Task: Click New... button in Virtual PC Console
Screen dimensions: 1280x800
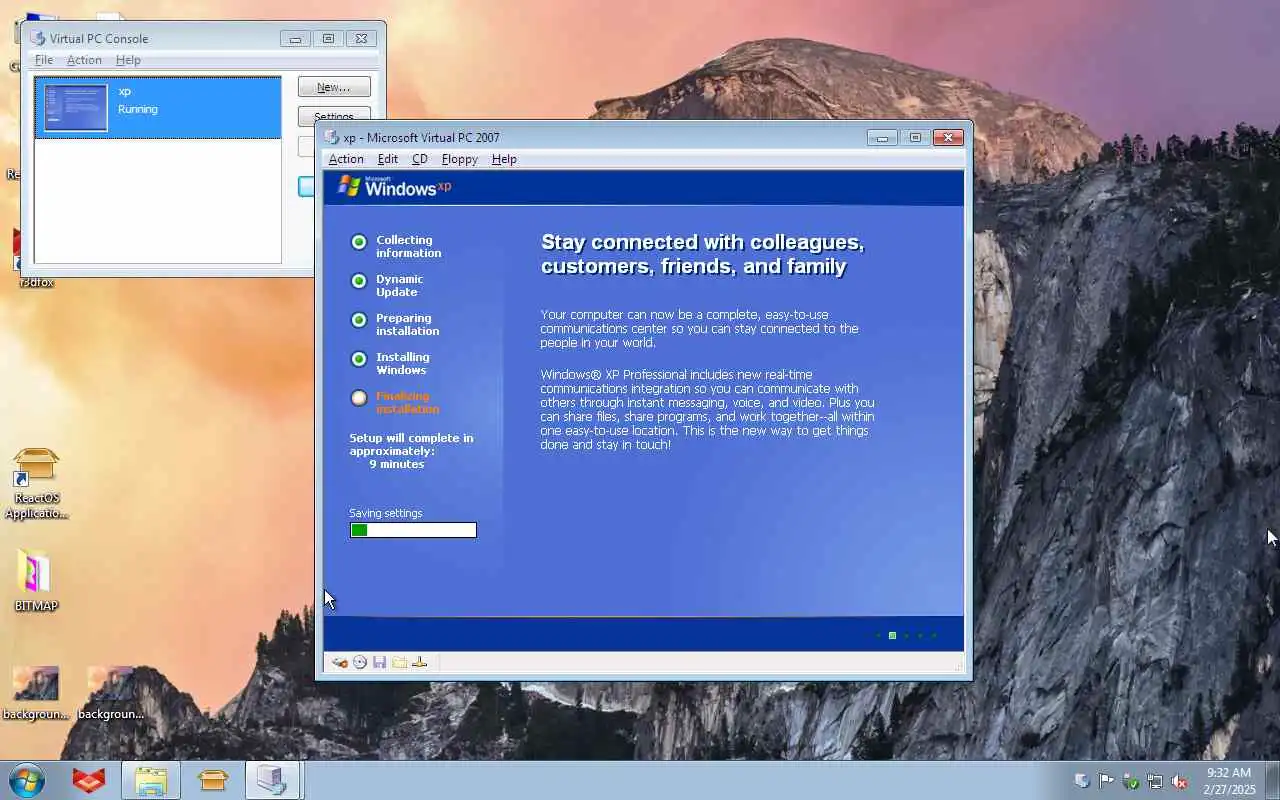Action: pos(334,87)
